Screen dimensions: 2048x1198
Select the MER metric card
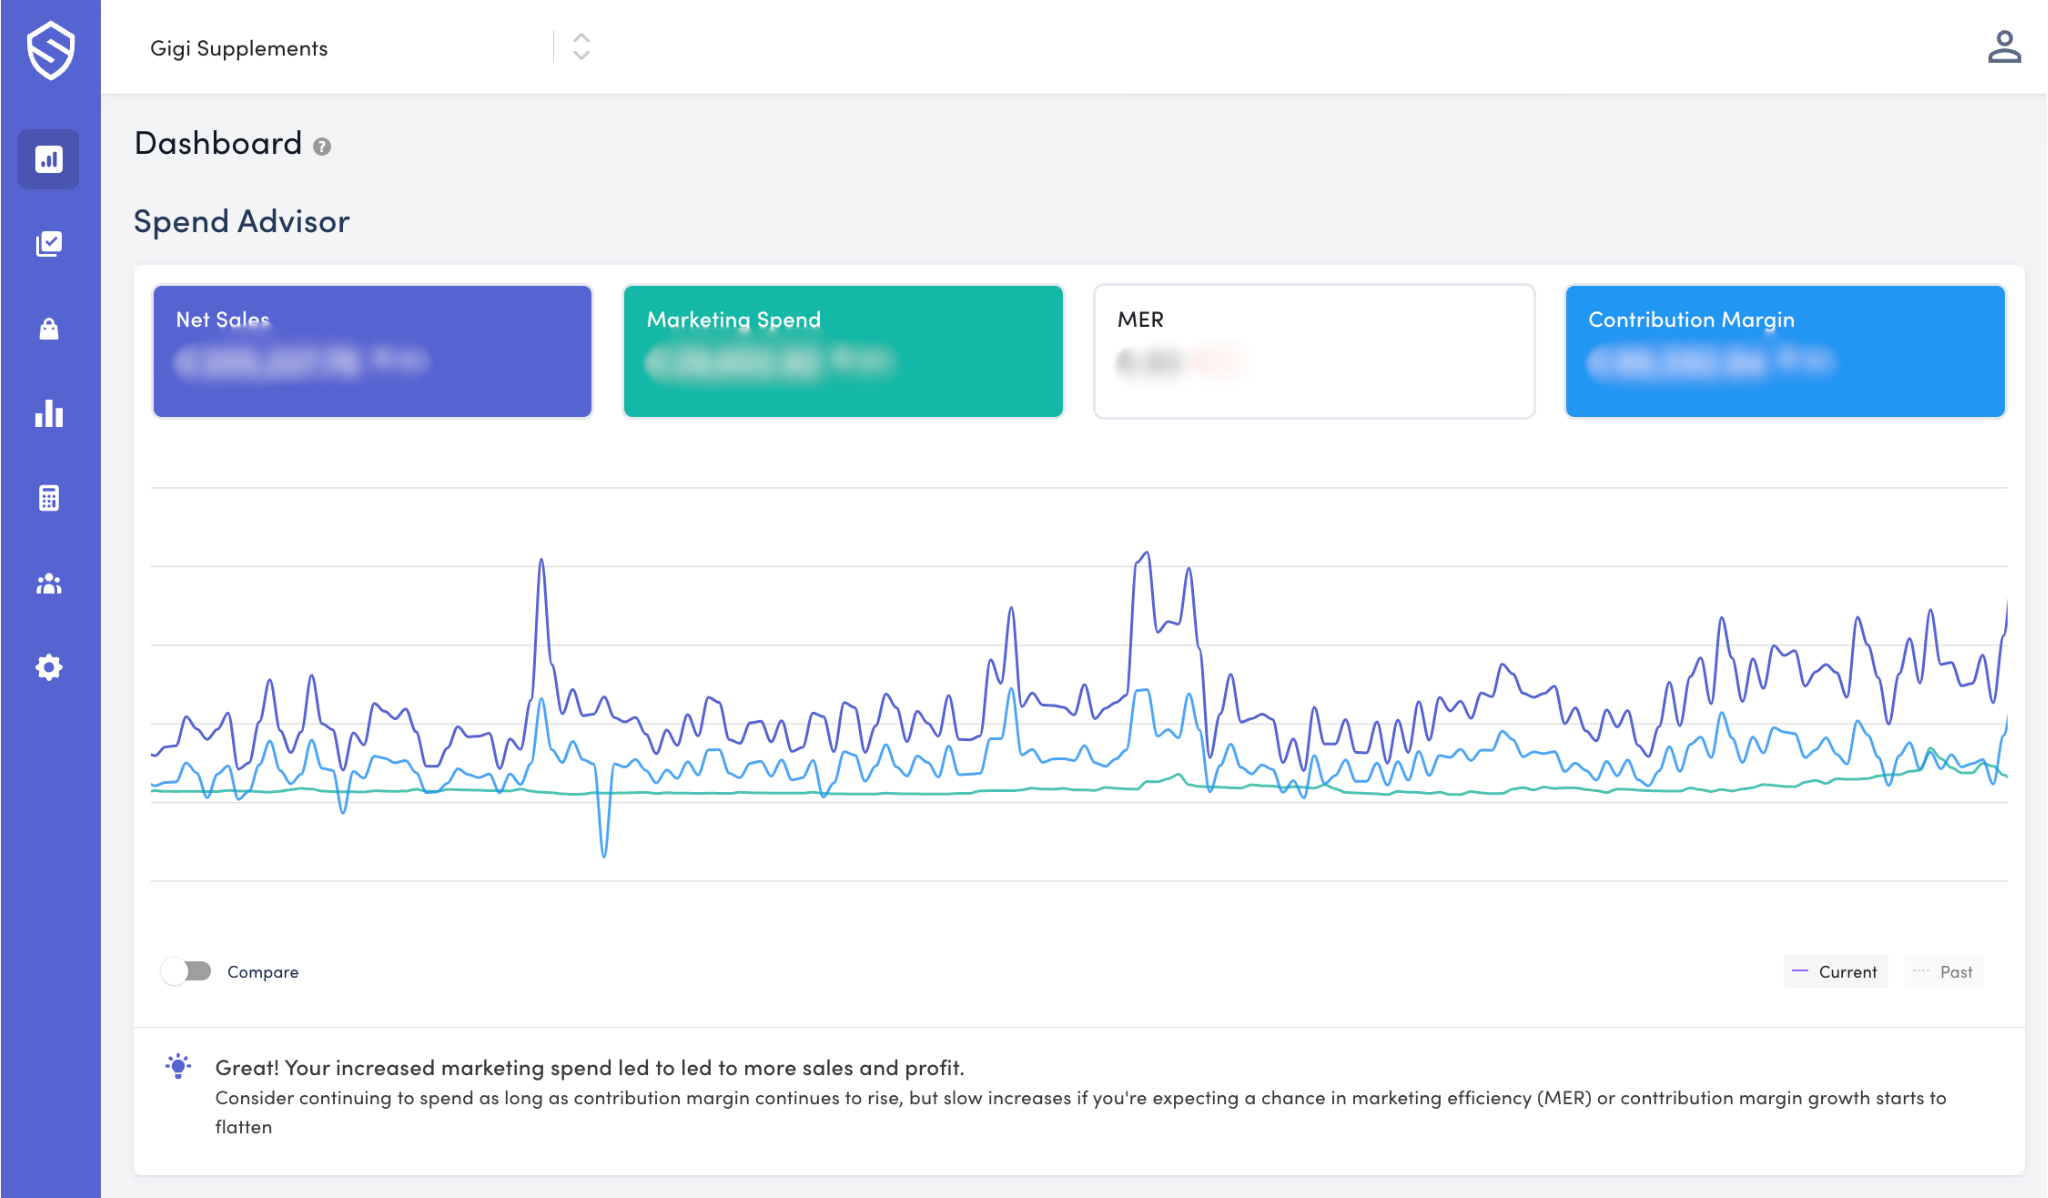click(1314, 351)
